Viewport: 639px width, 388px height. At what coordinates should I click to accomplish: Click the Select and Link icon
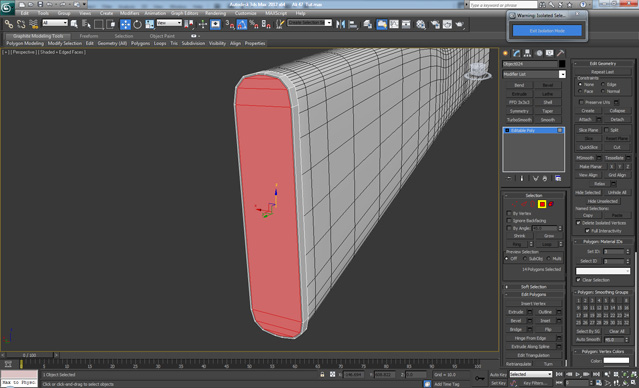click(x=9, y=24)
